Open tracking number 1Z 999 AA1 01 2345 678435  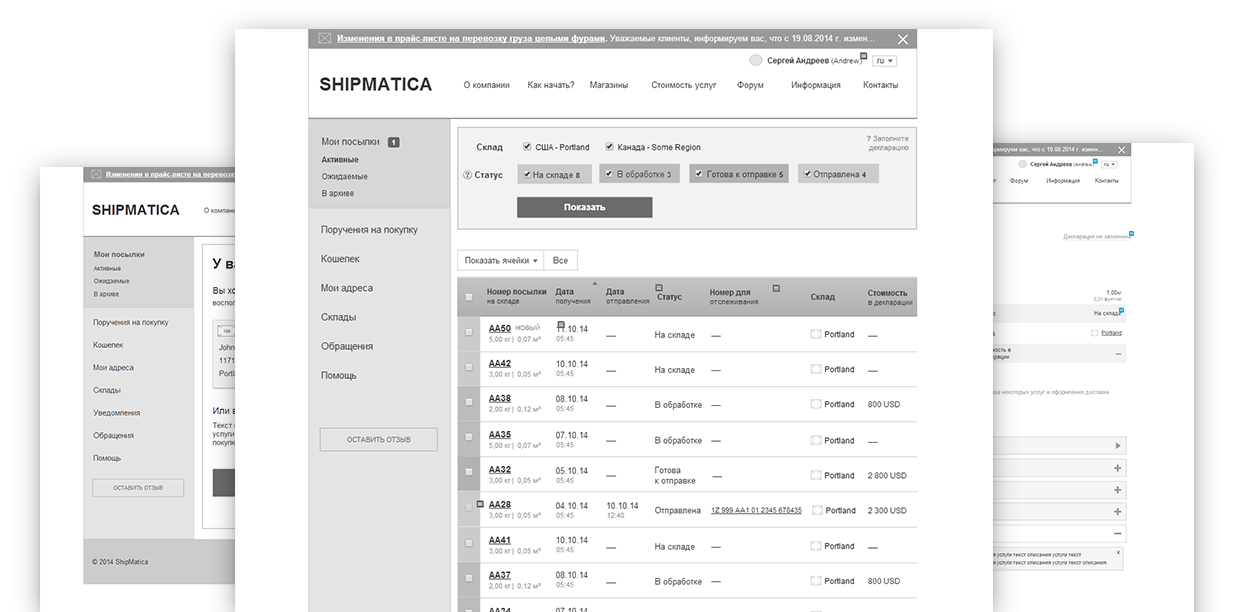756,510
